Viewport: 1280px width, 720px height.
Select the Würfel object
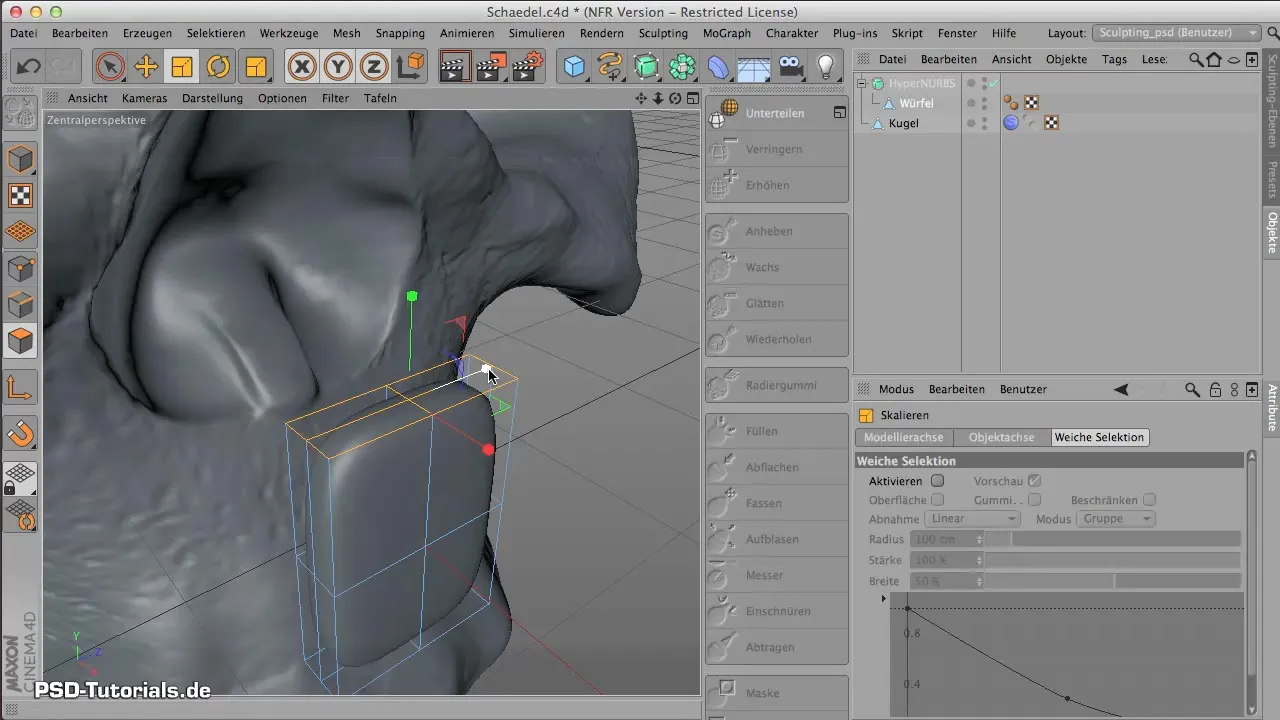click(916, 103)
